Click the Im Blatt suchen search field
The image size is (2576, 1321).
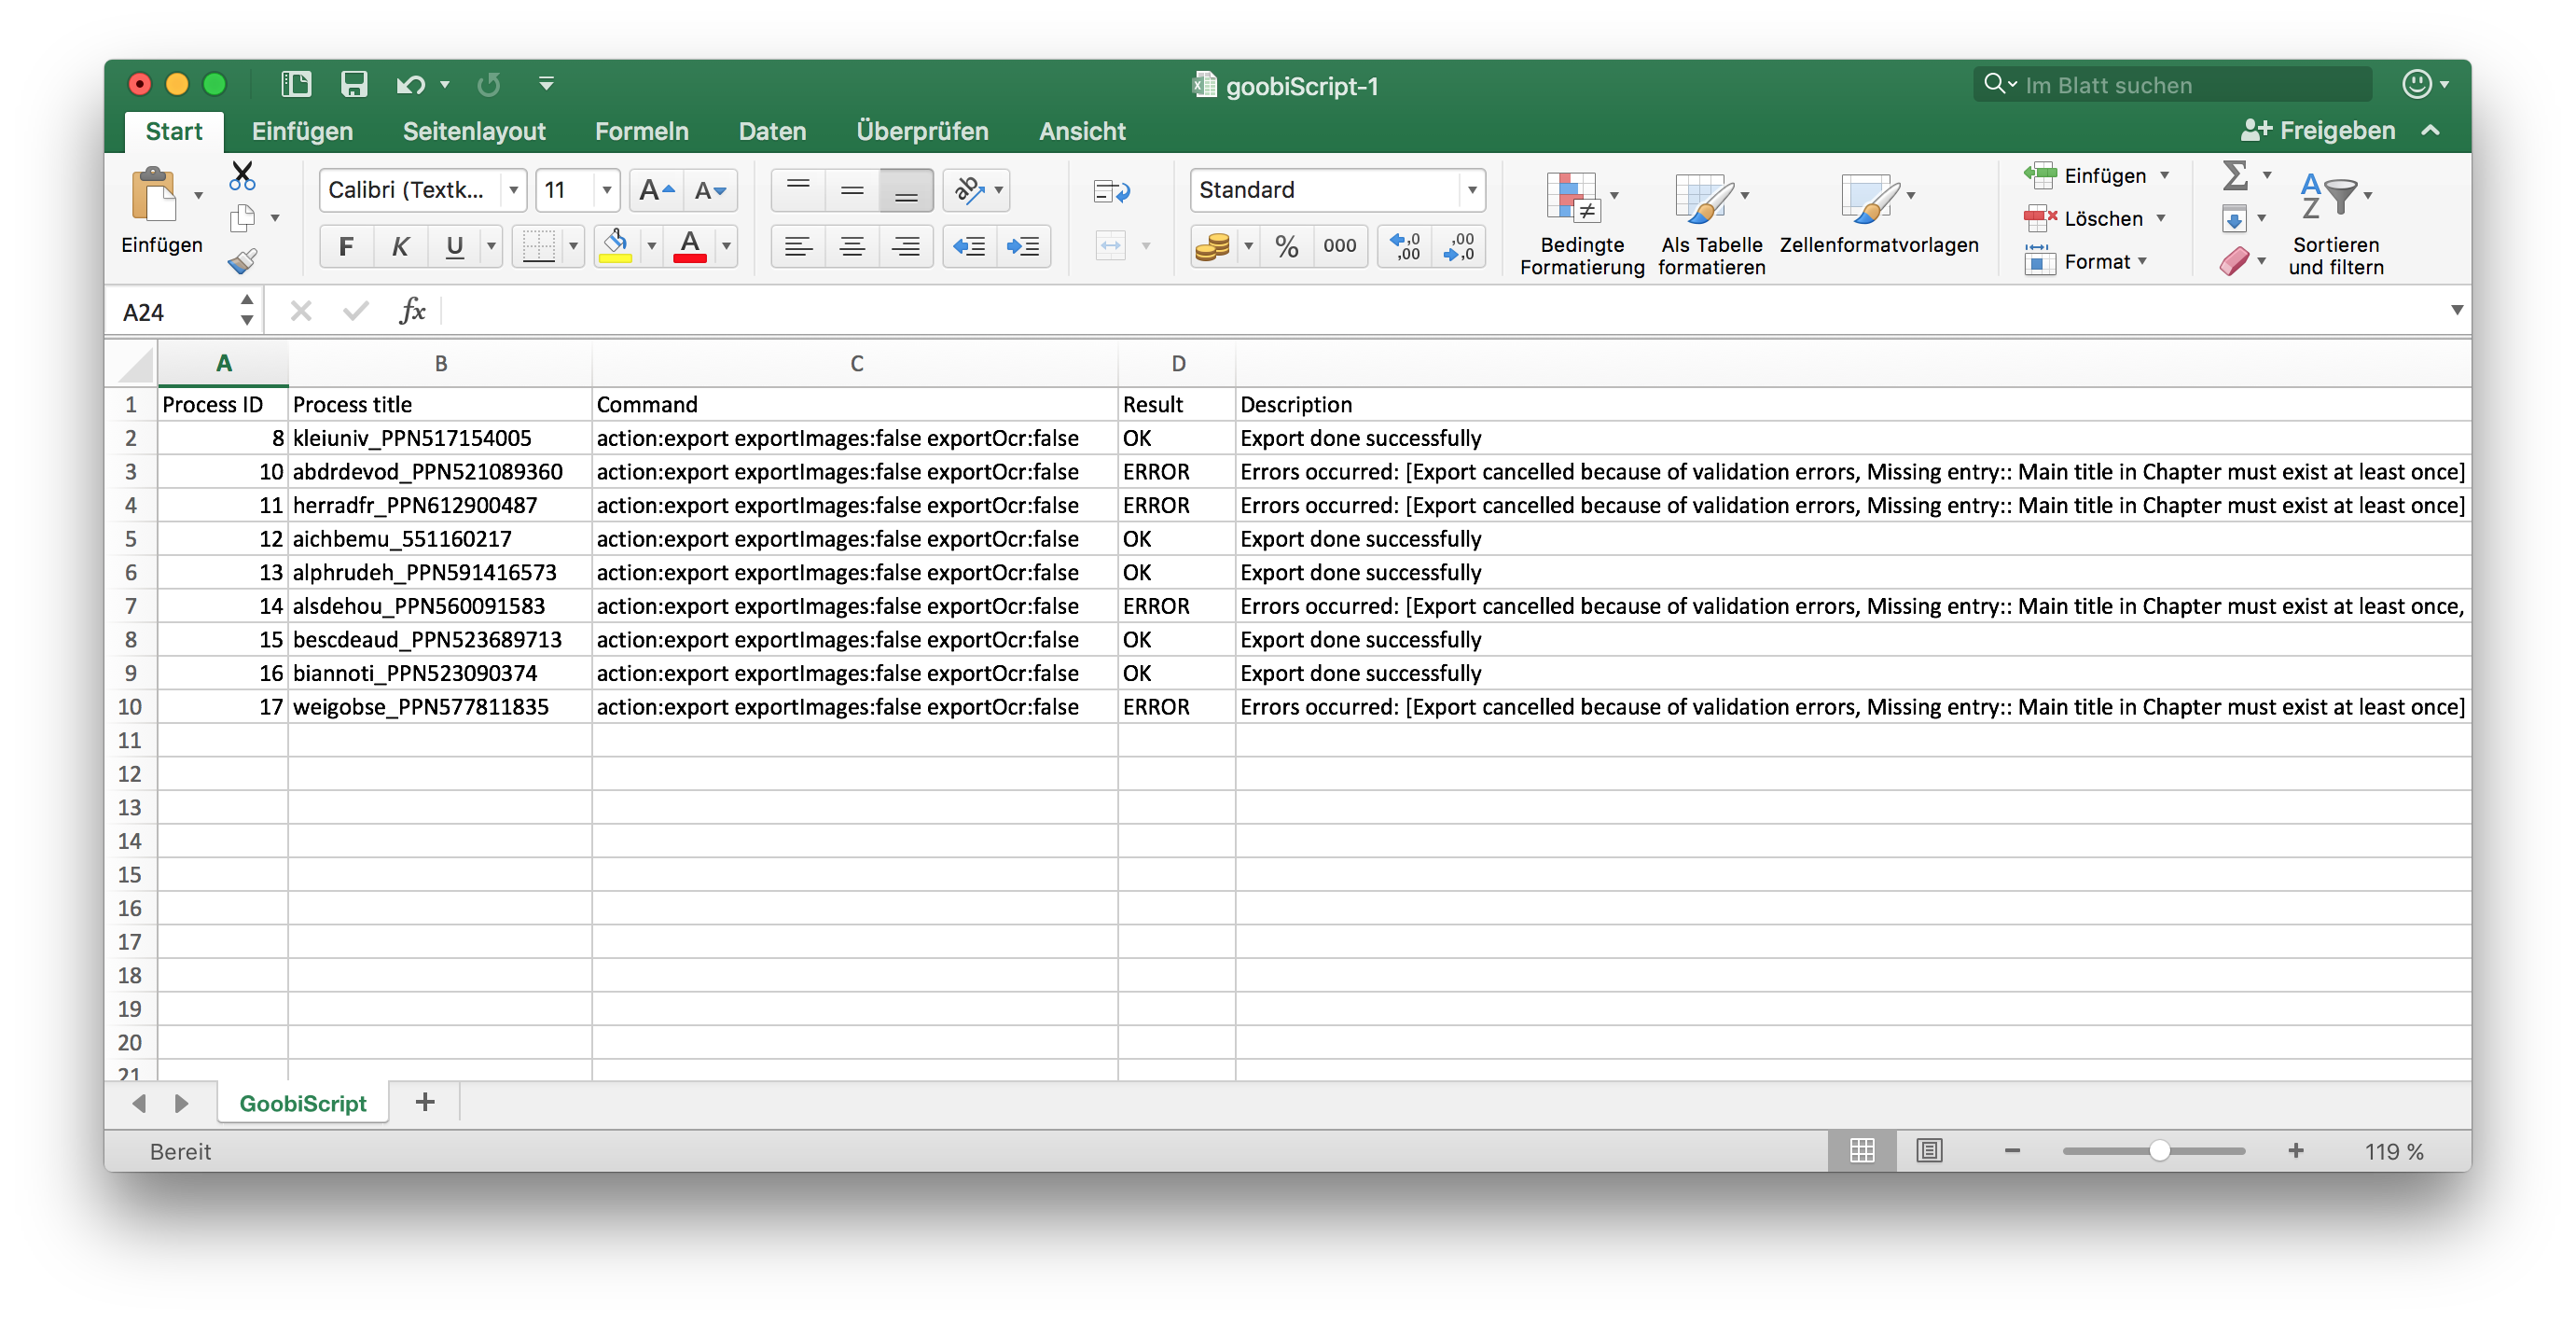[2172, 85]
